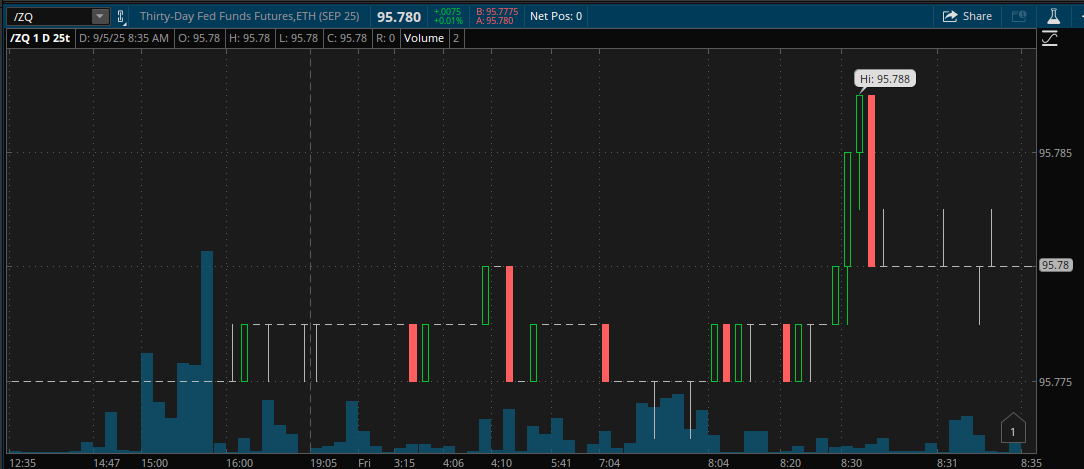Click the 95.785 price axis label
This screenshot has height=469, width=1084.
[x=1056, y=151]
